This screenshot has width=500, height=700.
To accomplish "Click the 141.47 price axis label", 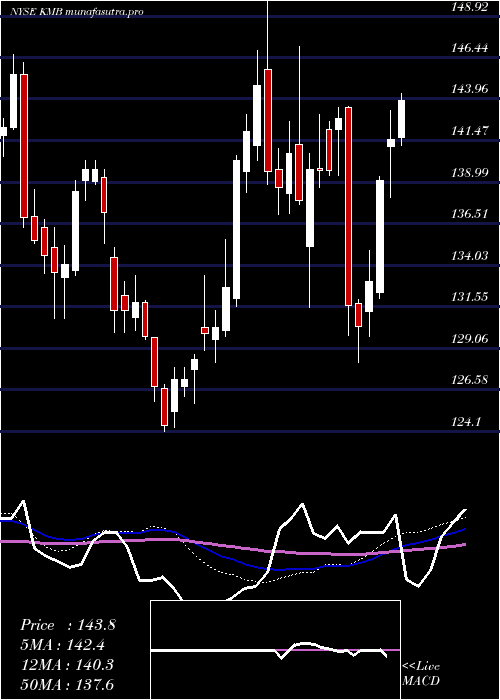I will click(469, 131).
